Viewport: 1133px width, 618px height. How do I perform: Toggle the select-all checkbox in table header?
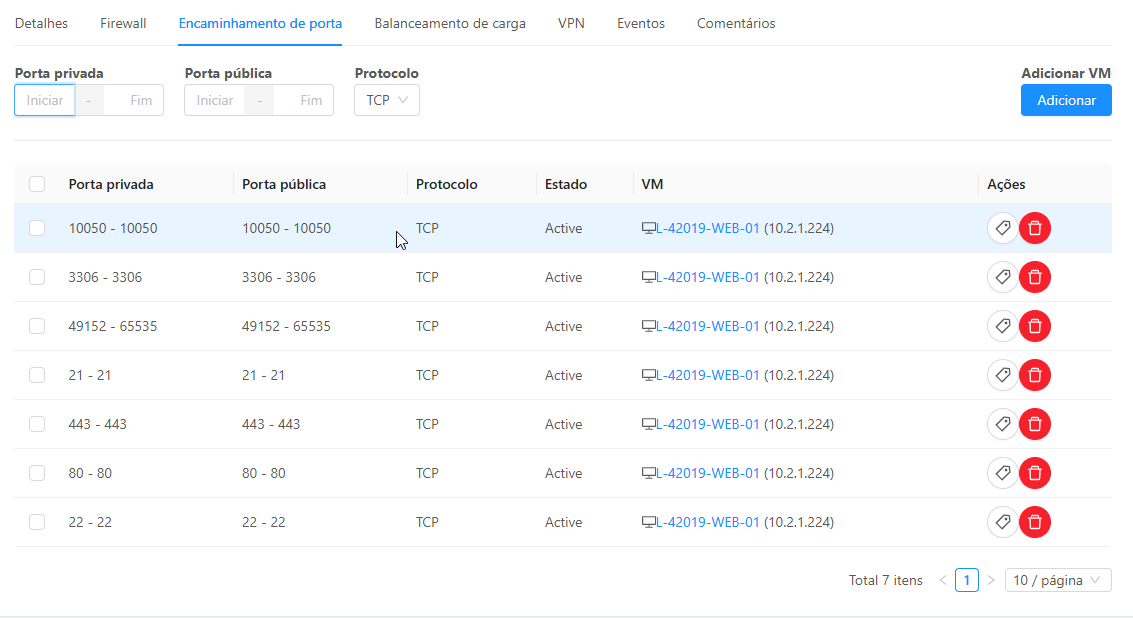coord(37,184)
